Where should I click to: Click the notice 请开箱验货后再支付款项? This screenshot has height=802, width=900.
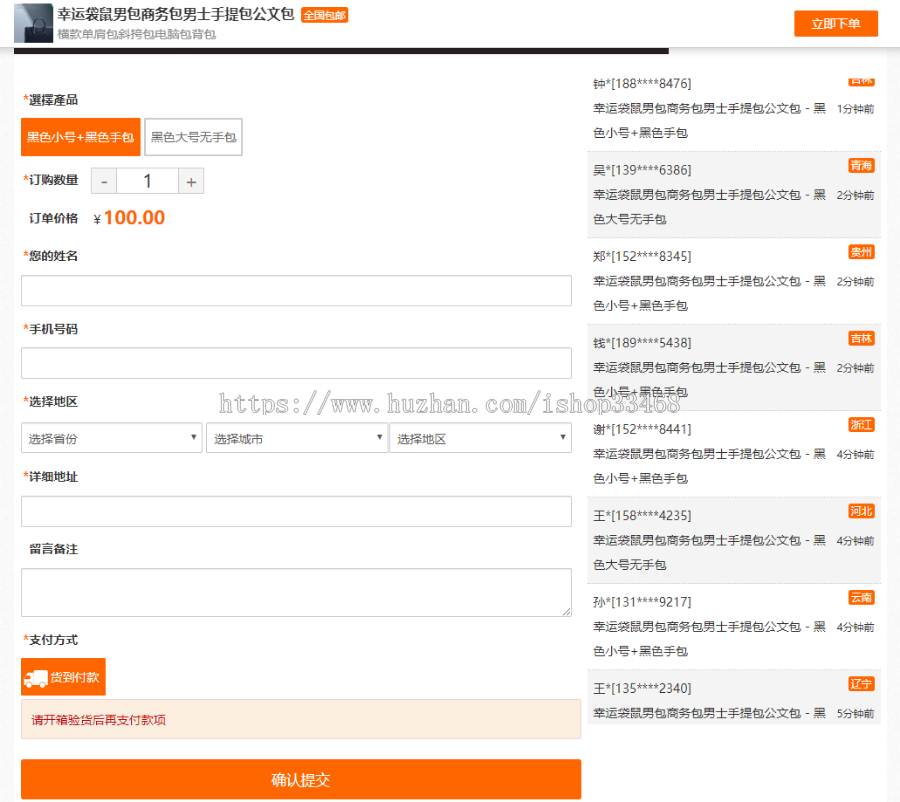(98, 720)
